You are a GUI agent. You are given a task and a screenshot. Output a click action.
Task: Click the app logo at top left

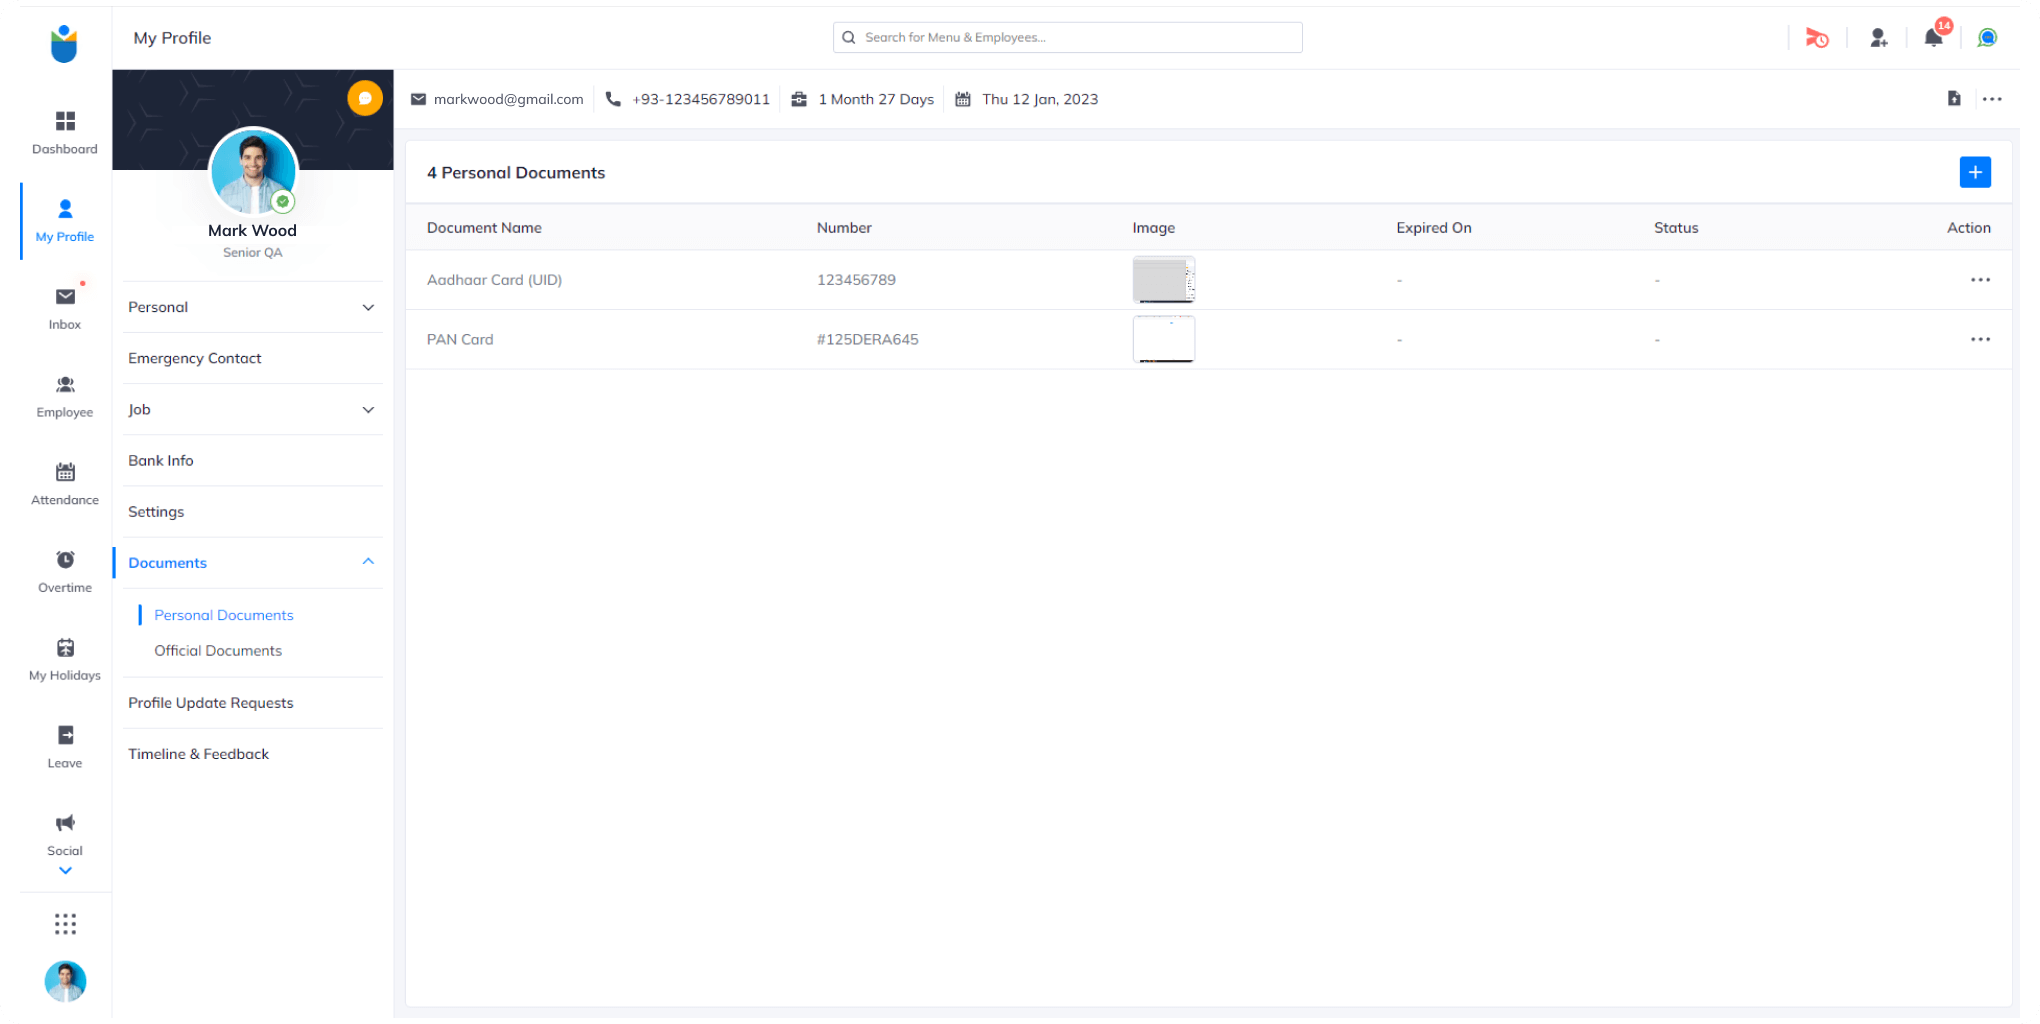64,44
